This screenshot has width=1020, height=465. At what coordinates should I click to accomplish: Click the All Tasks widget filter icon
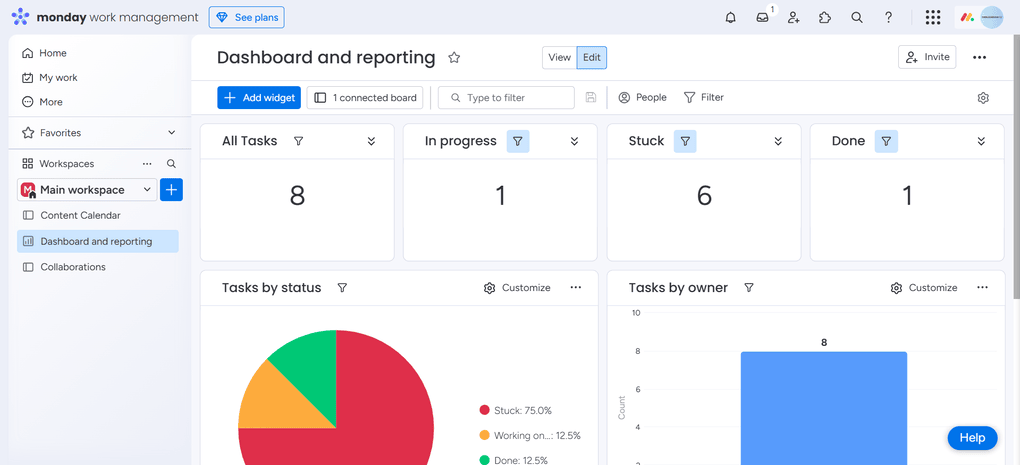(x=299, y=141)
